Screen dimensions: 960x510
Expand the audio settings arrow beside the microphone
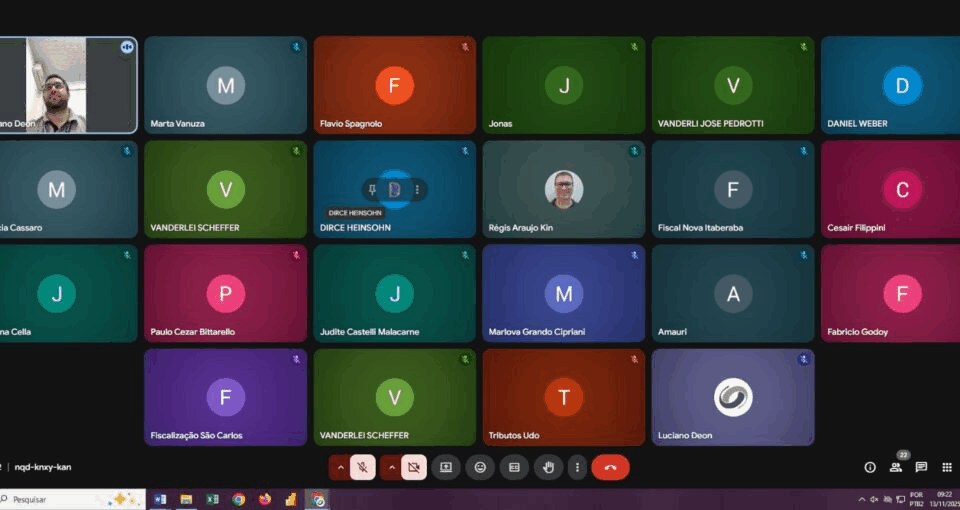340,467
